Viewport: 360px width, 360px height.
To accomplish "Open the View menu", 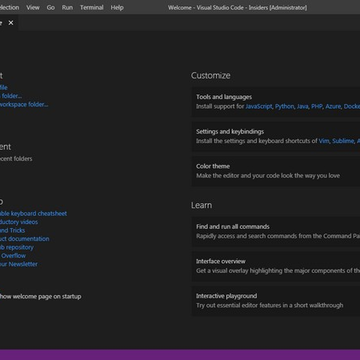I will click(x=33, y=7).
